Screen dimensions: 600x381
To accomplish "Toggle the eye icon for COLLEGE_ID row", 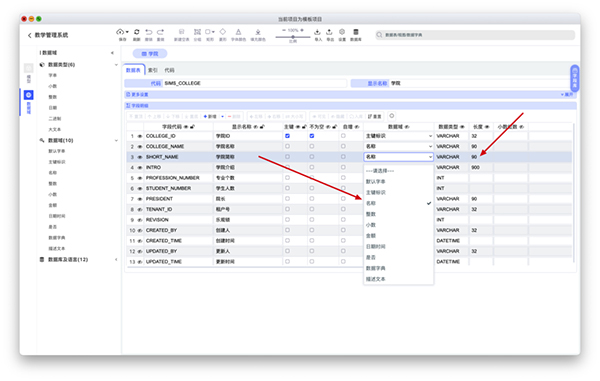I will pyautogui.click(x=140, y=136).
